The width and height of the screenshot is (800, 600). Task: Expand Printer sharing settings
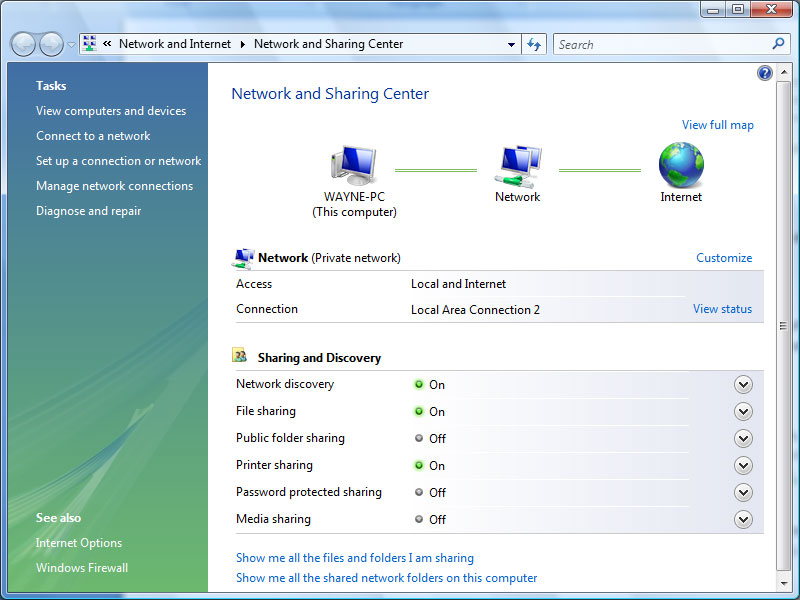(x=743, y=465)
